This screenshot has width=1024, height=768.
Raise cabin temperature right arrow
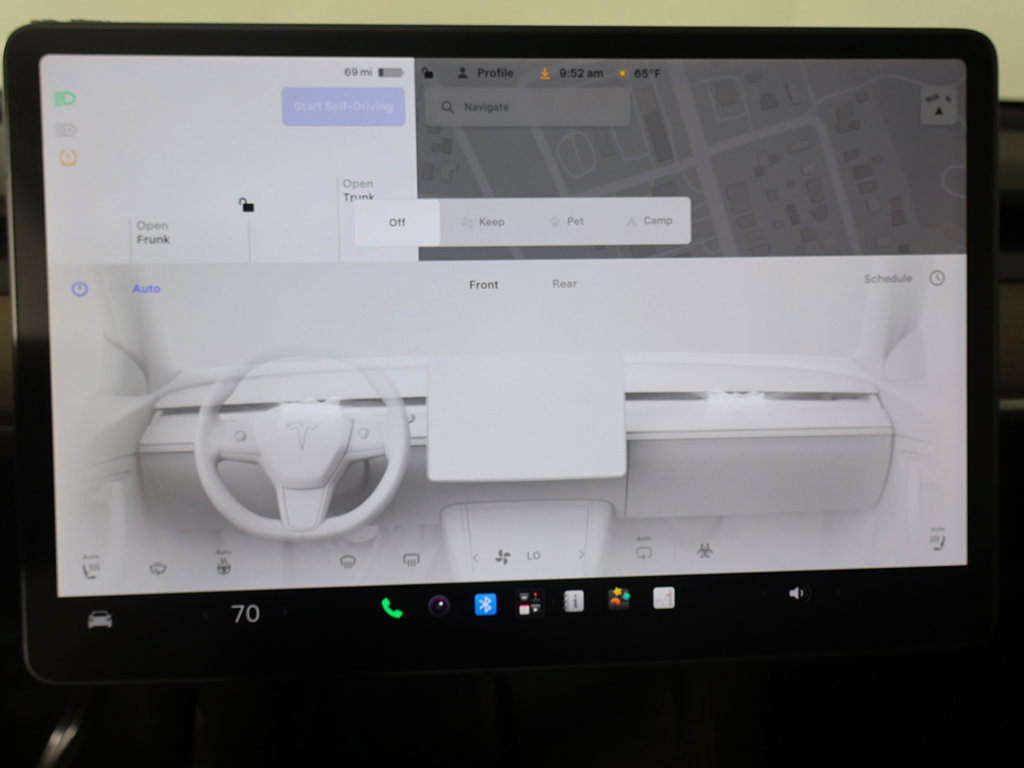tap(285, 613)
